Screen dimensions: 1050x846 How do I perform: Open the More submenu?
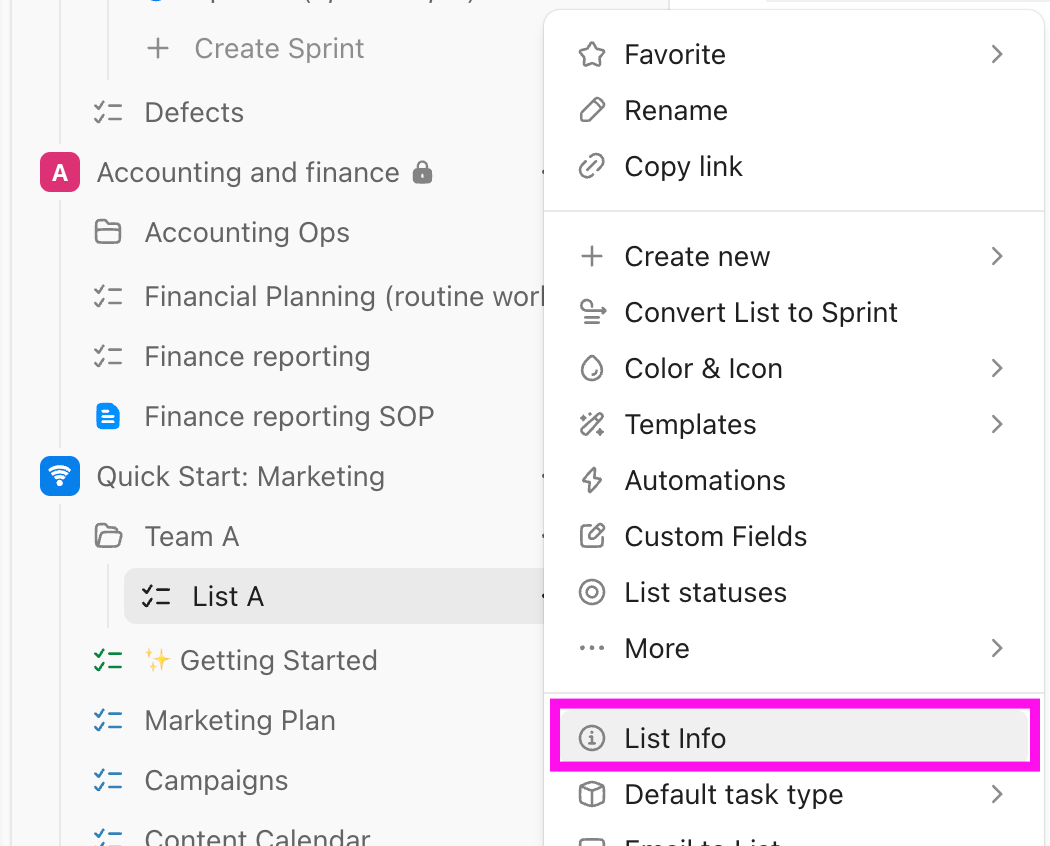pyautogui.click(x=657, y=649)
